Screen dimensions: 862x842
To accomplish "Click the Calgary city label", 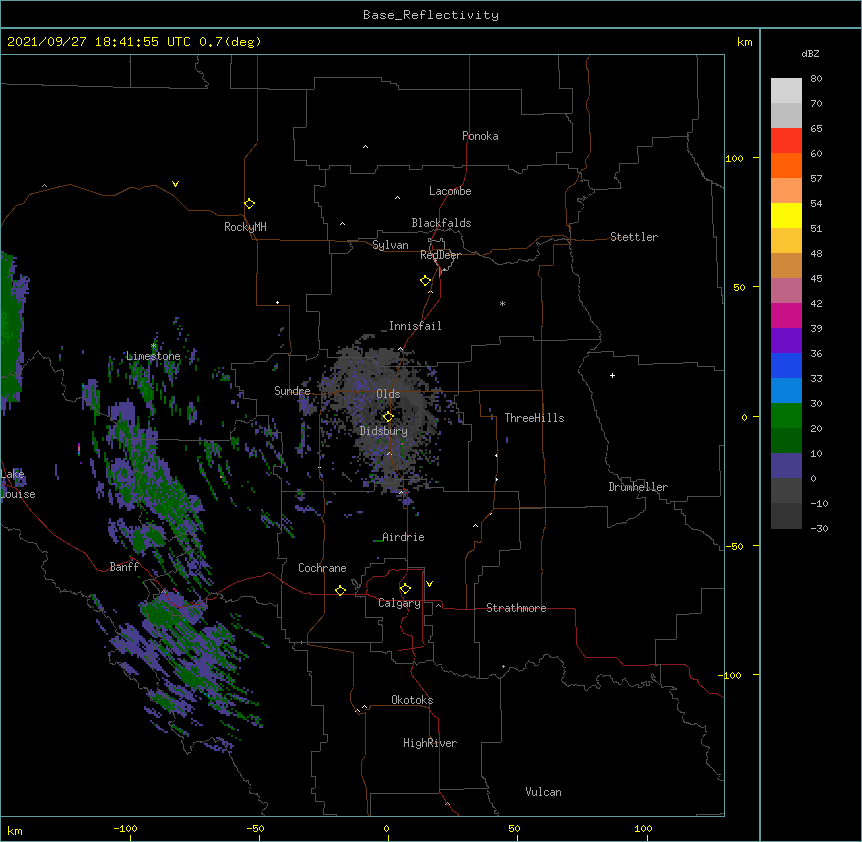I will [x=399, y=603].
